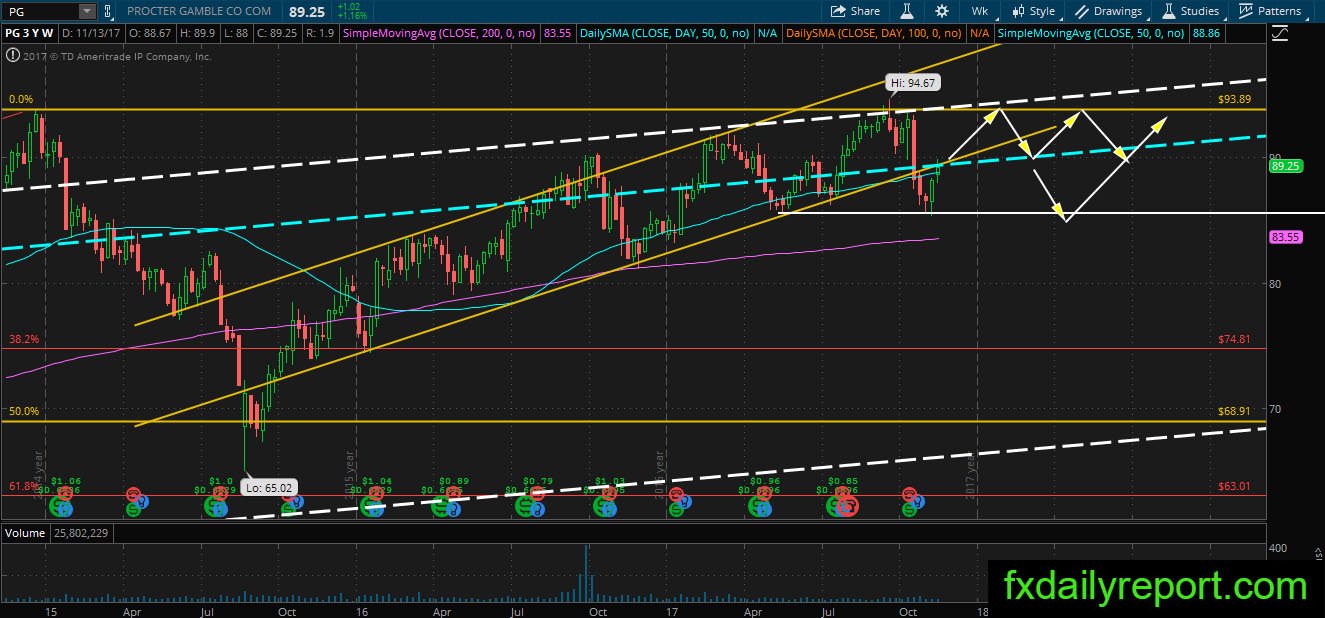Image resolution: width=1325 pixels, height=618 pixels.
Task: Click the 400 volume axis label
Action: click(1277, 548)
